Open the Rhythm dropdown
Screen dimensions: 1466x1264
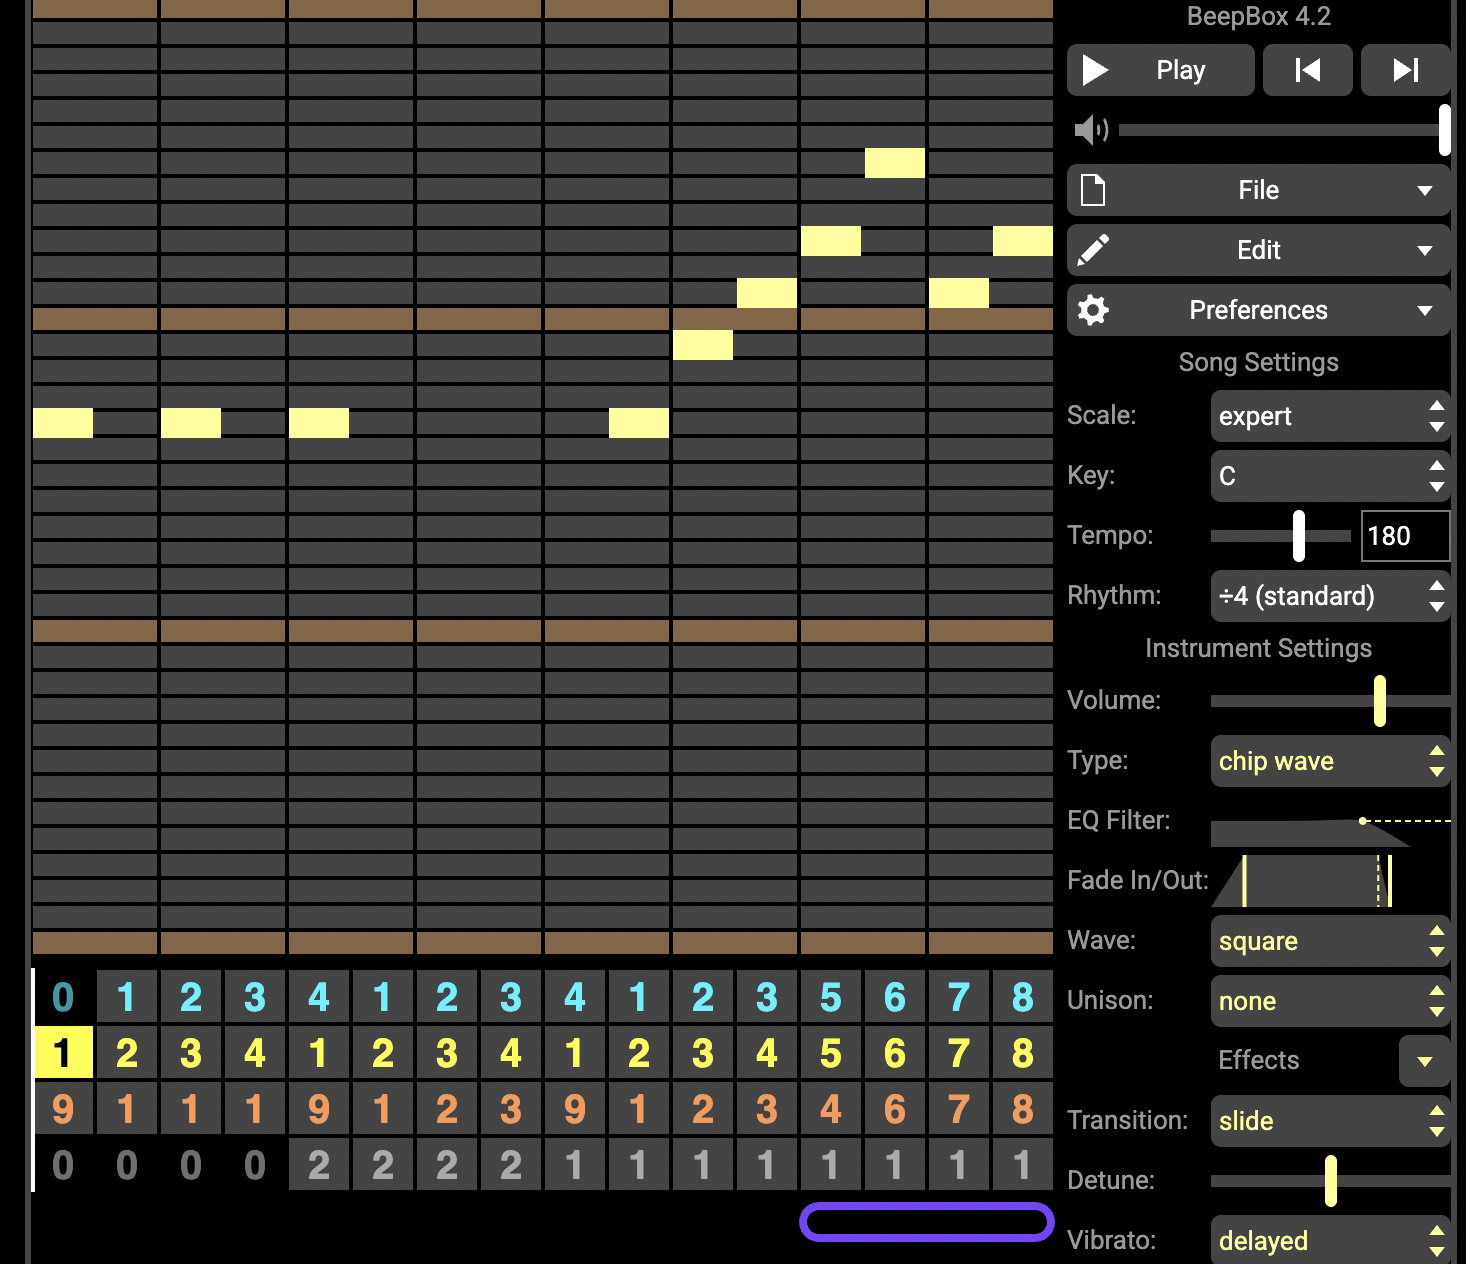click(x=1330, y=596)
